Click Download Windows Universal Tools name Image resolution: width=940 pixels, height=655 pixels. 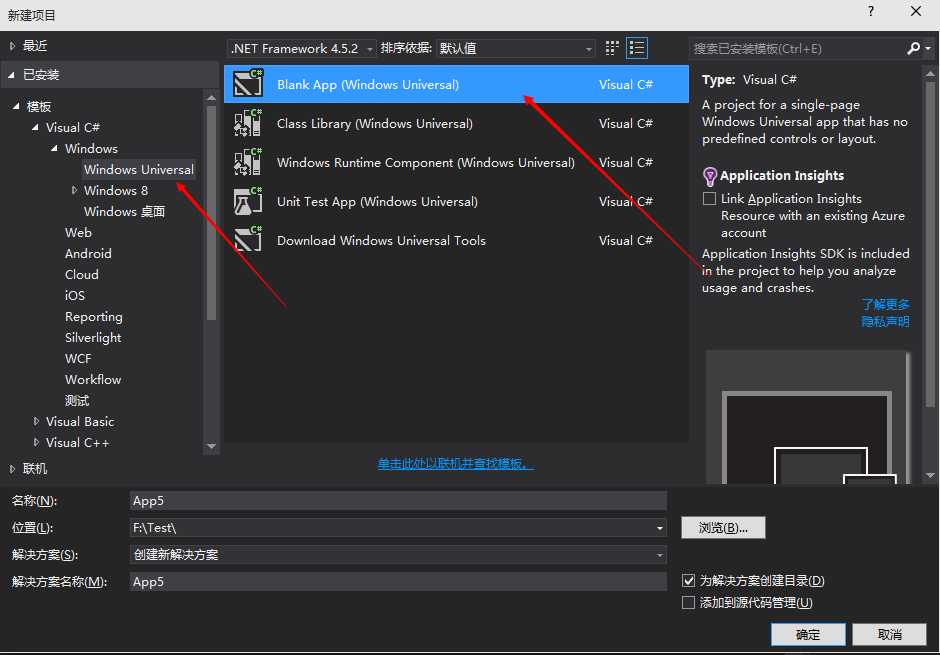[381, 240]
